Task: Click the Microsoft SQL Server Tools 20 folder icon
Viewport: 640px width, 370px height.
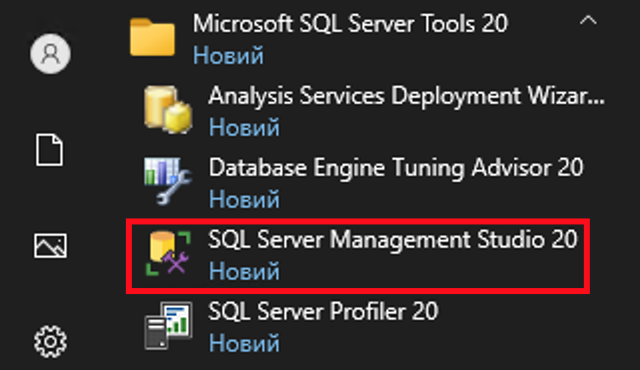Action: [153, 38]
